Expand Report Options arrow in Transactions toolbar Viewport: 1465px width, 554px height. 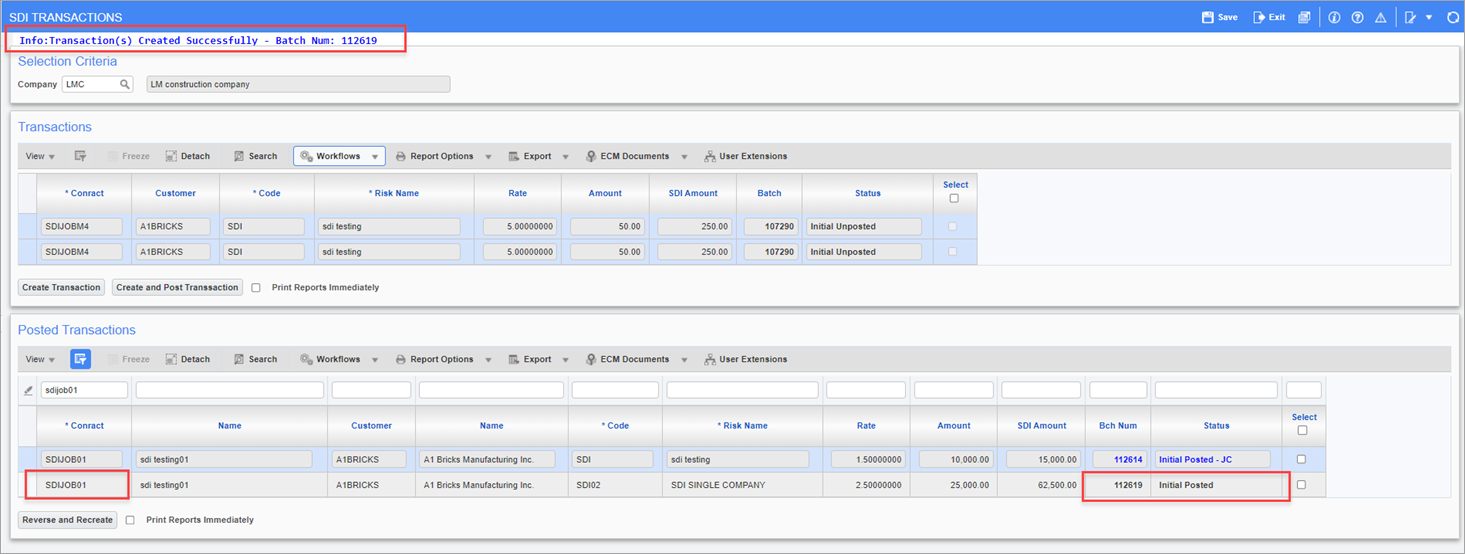(x=488, y=157)
